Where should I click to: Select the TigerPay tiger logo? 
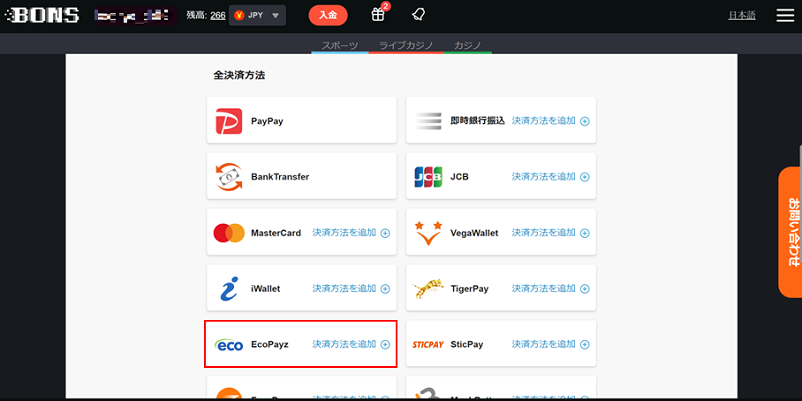pos(429,289)
